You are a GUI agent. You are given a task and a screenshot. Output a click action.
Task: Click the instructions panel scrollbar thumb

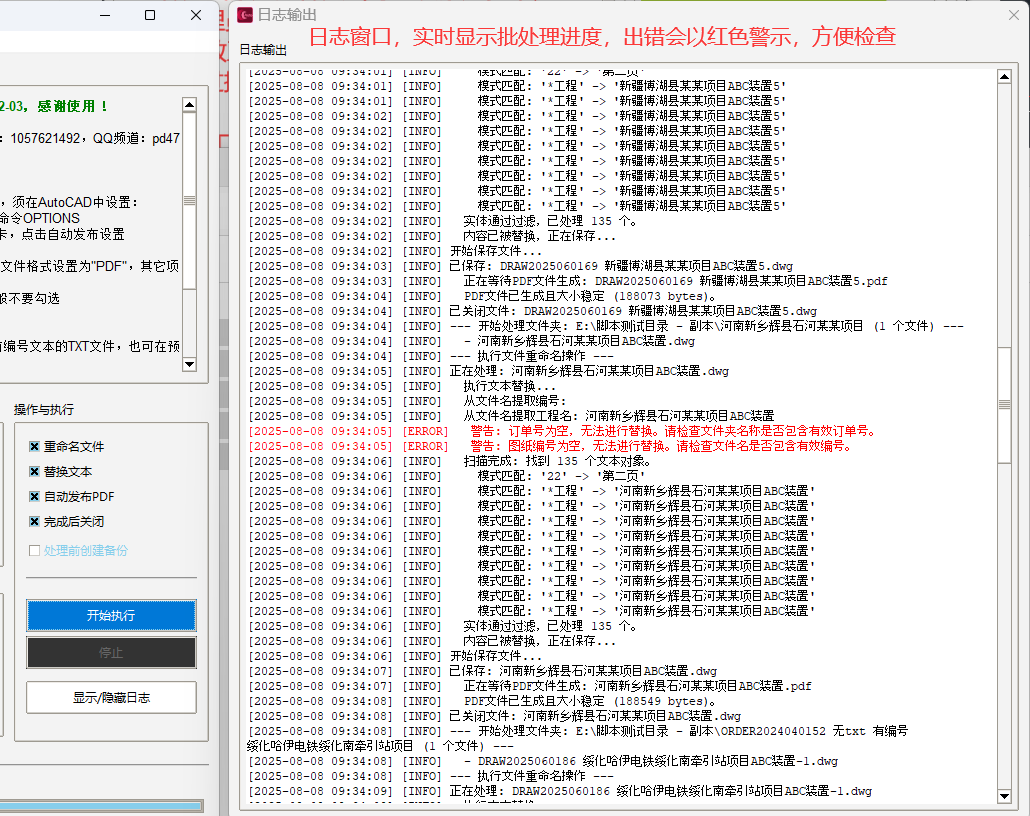point(188,200)
